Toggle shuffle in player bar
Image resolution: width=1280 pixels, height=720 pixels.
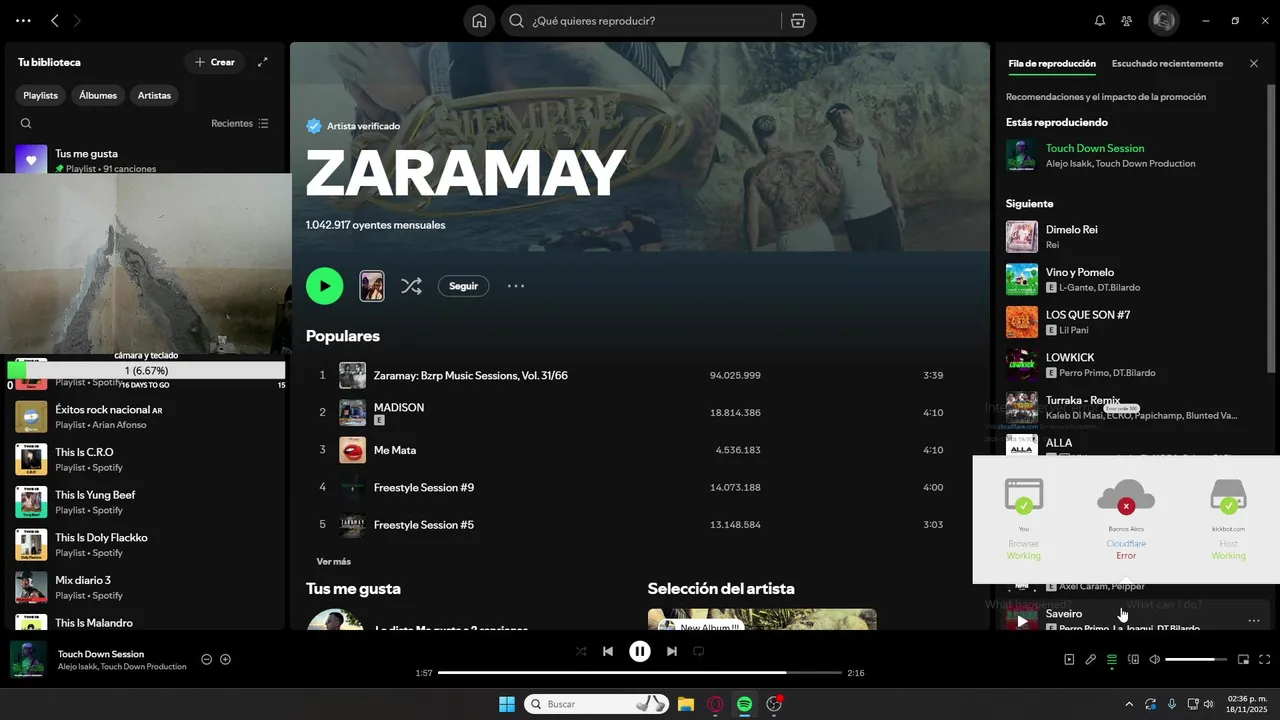coord(581,652)
